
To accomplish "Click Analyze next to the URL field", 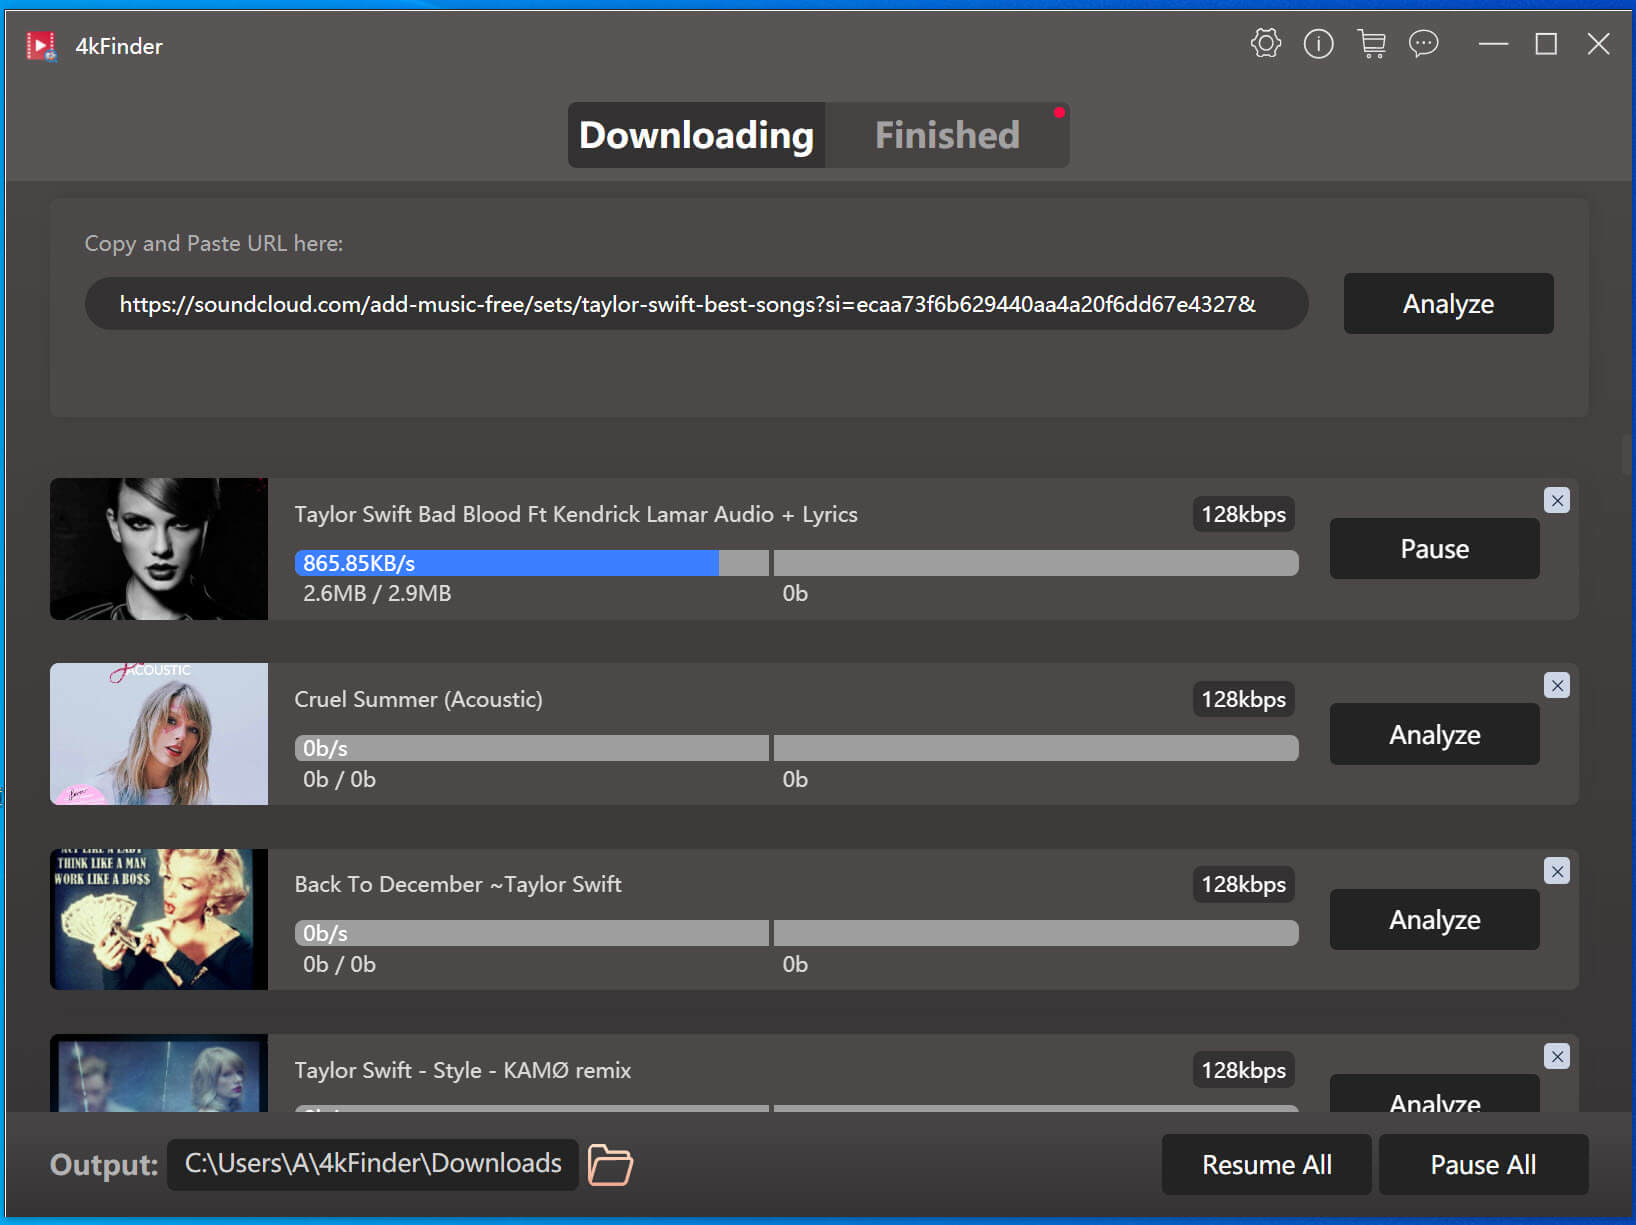I will point(1447,304).
